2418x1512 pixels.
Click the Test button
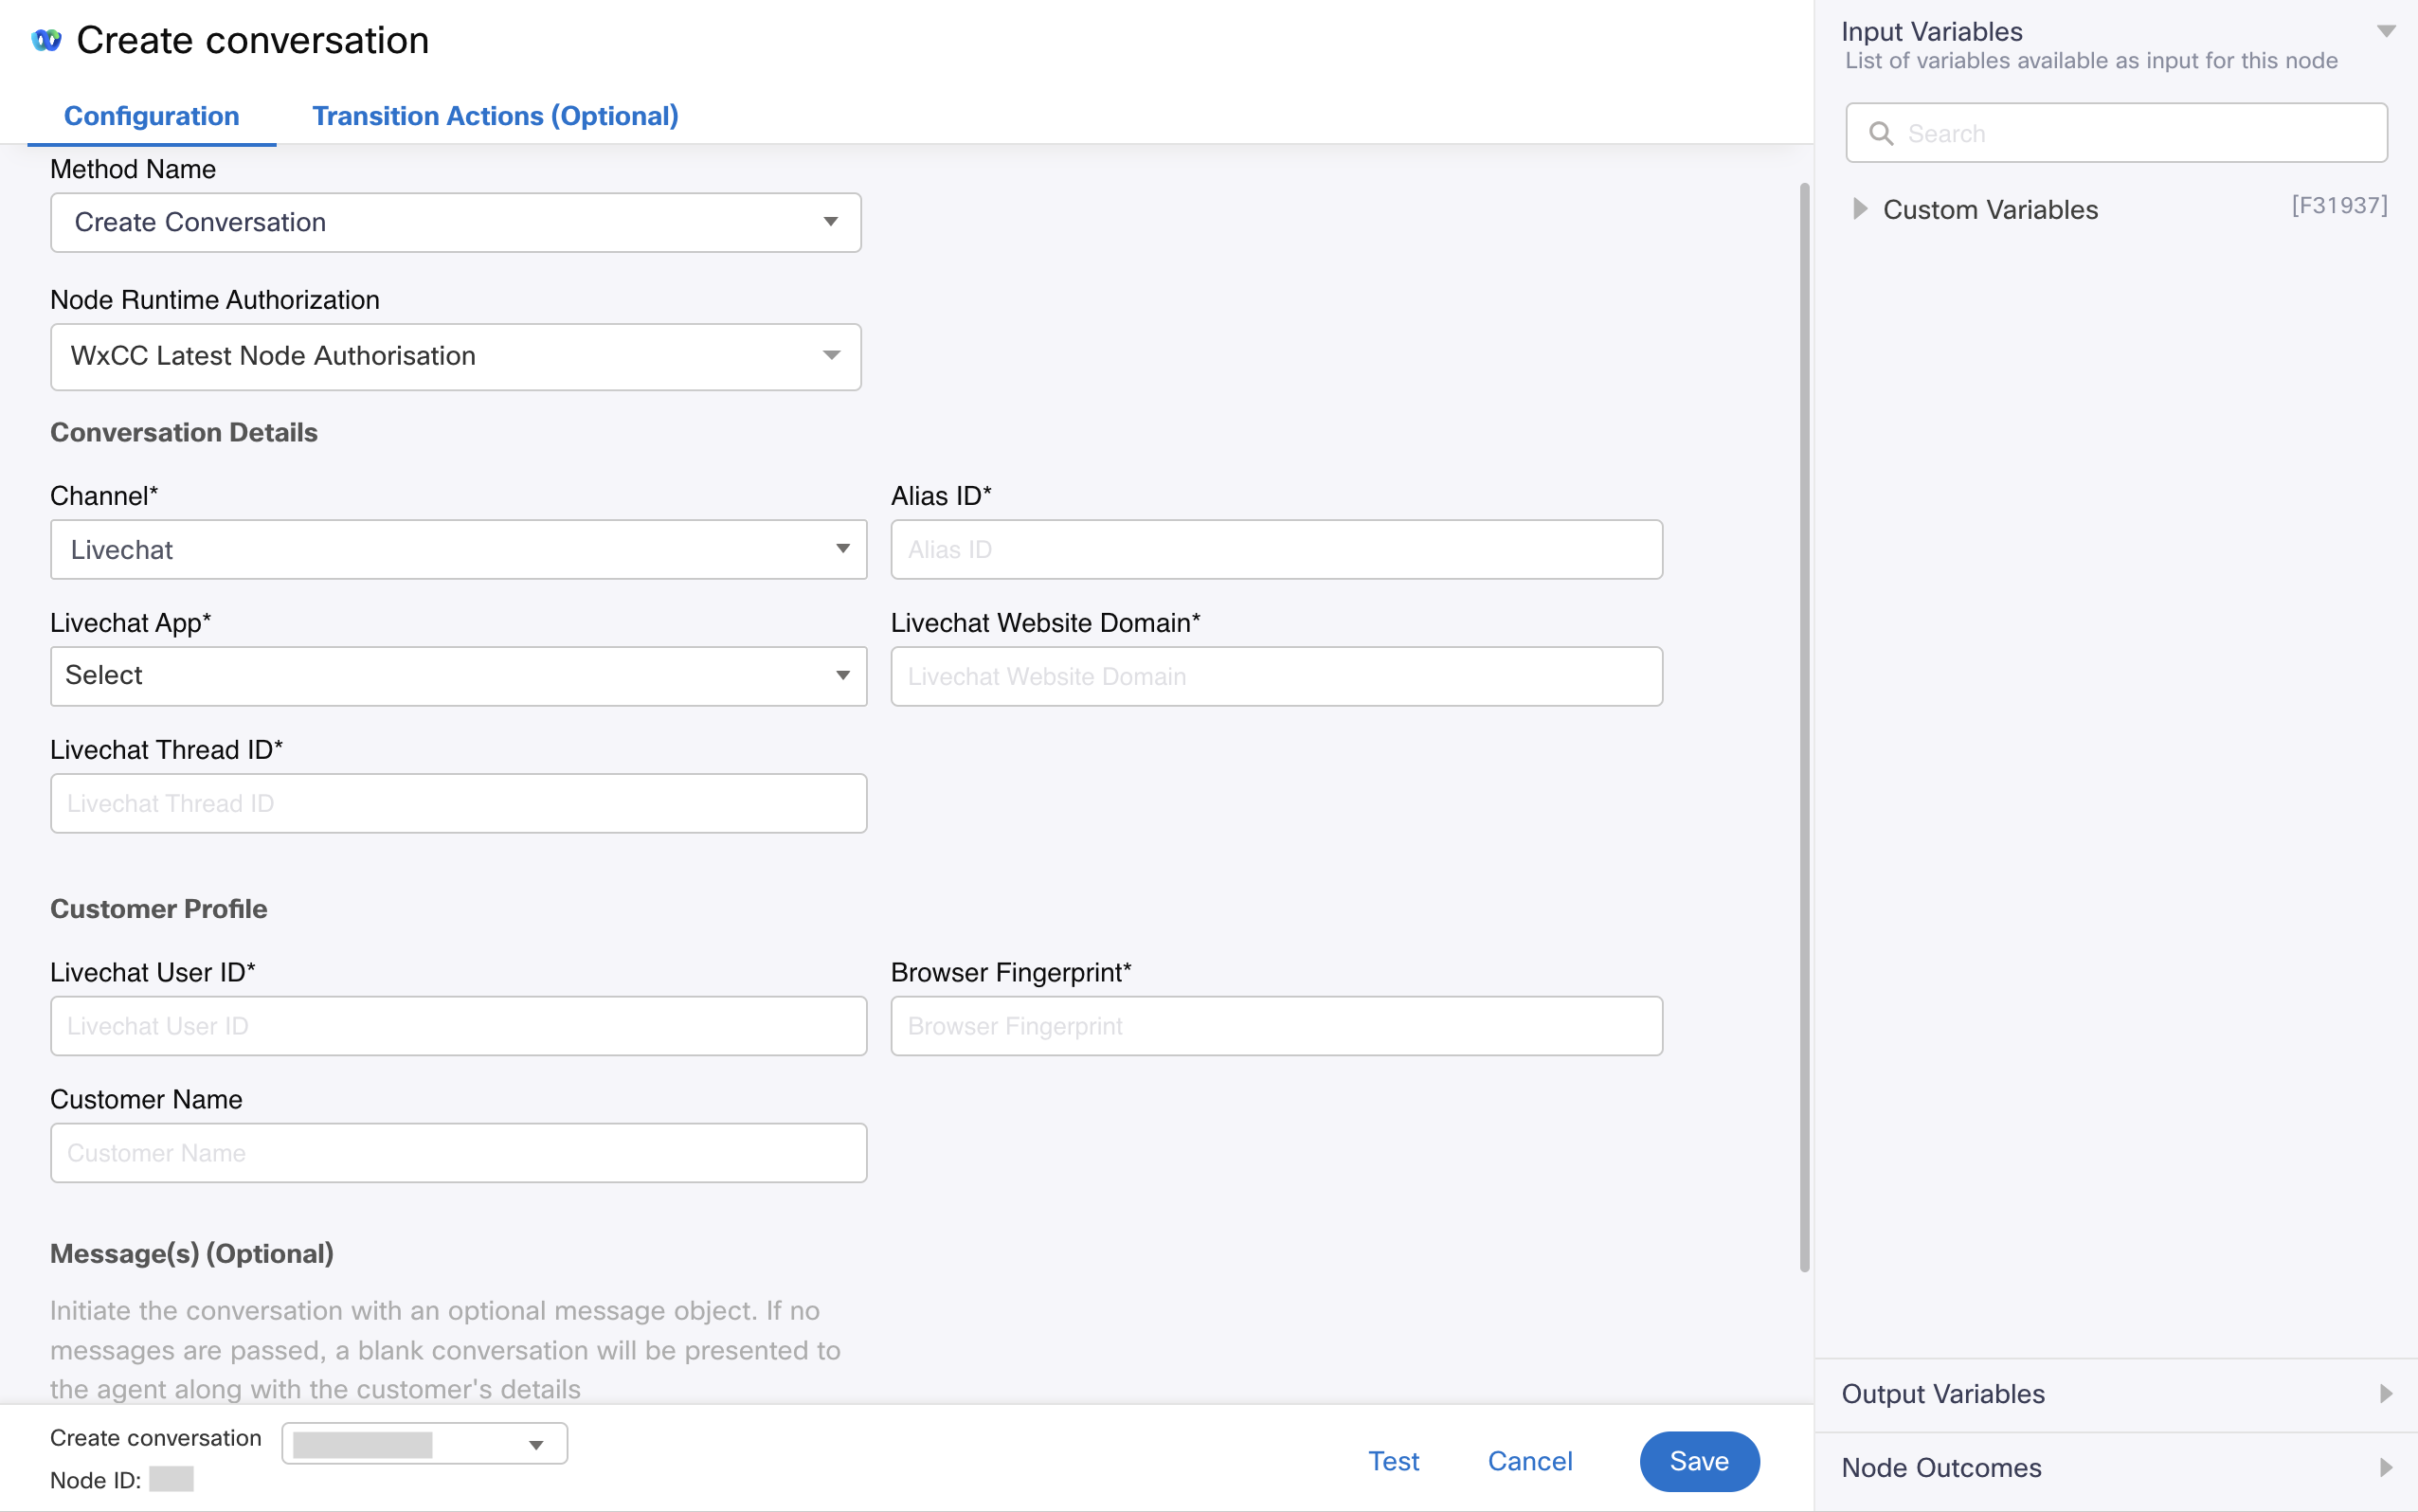(x=1394, y=1460)
